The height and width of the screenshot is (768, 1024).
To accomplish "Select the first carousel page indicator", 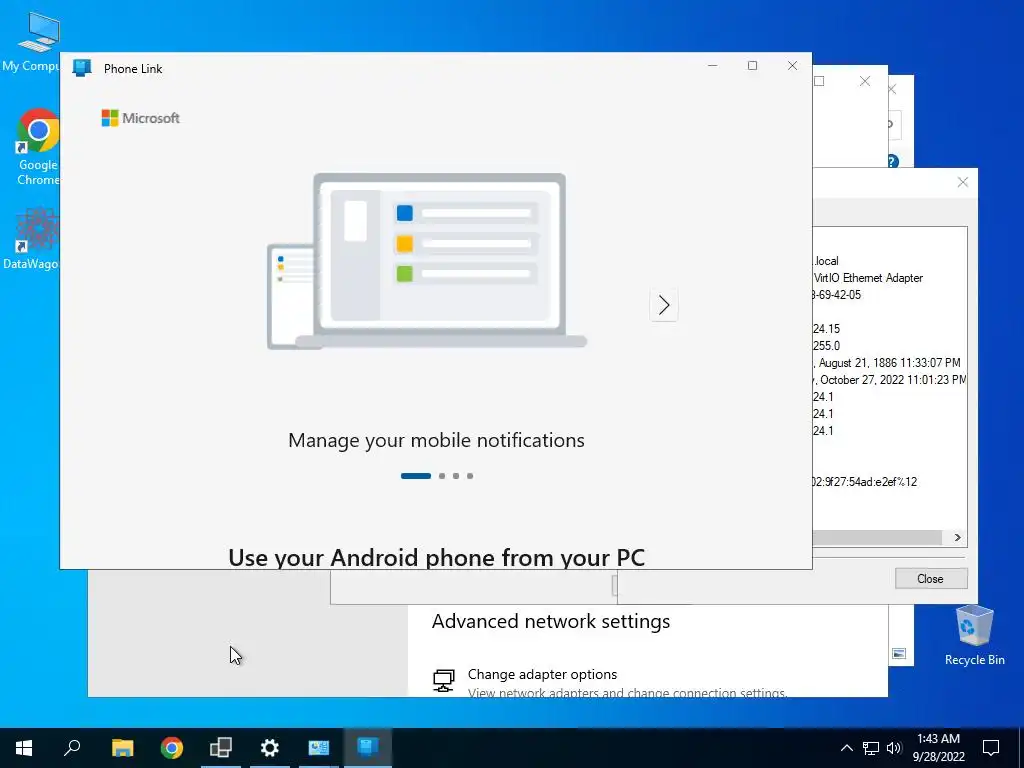I will [415, 476].
